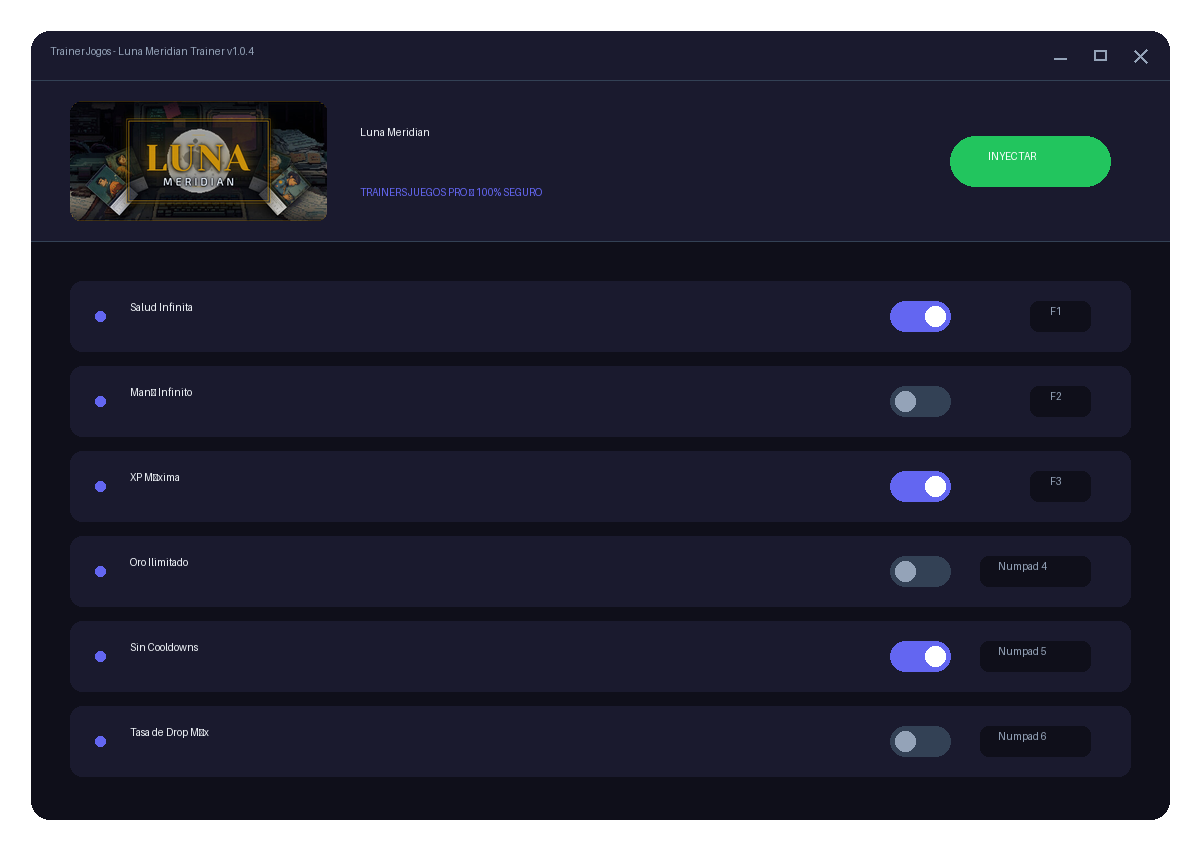Click the dot icon beside Oro Ilimitado
1200x850 pixels.
100,571
